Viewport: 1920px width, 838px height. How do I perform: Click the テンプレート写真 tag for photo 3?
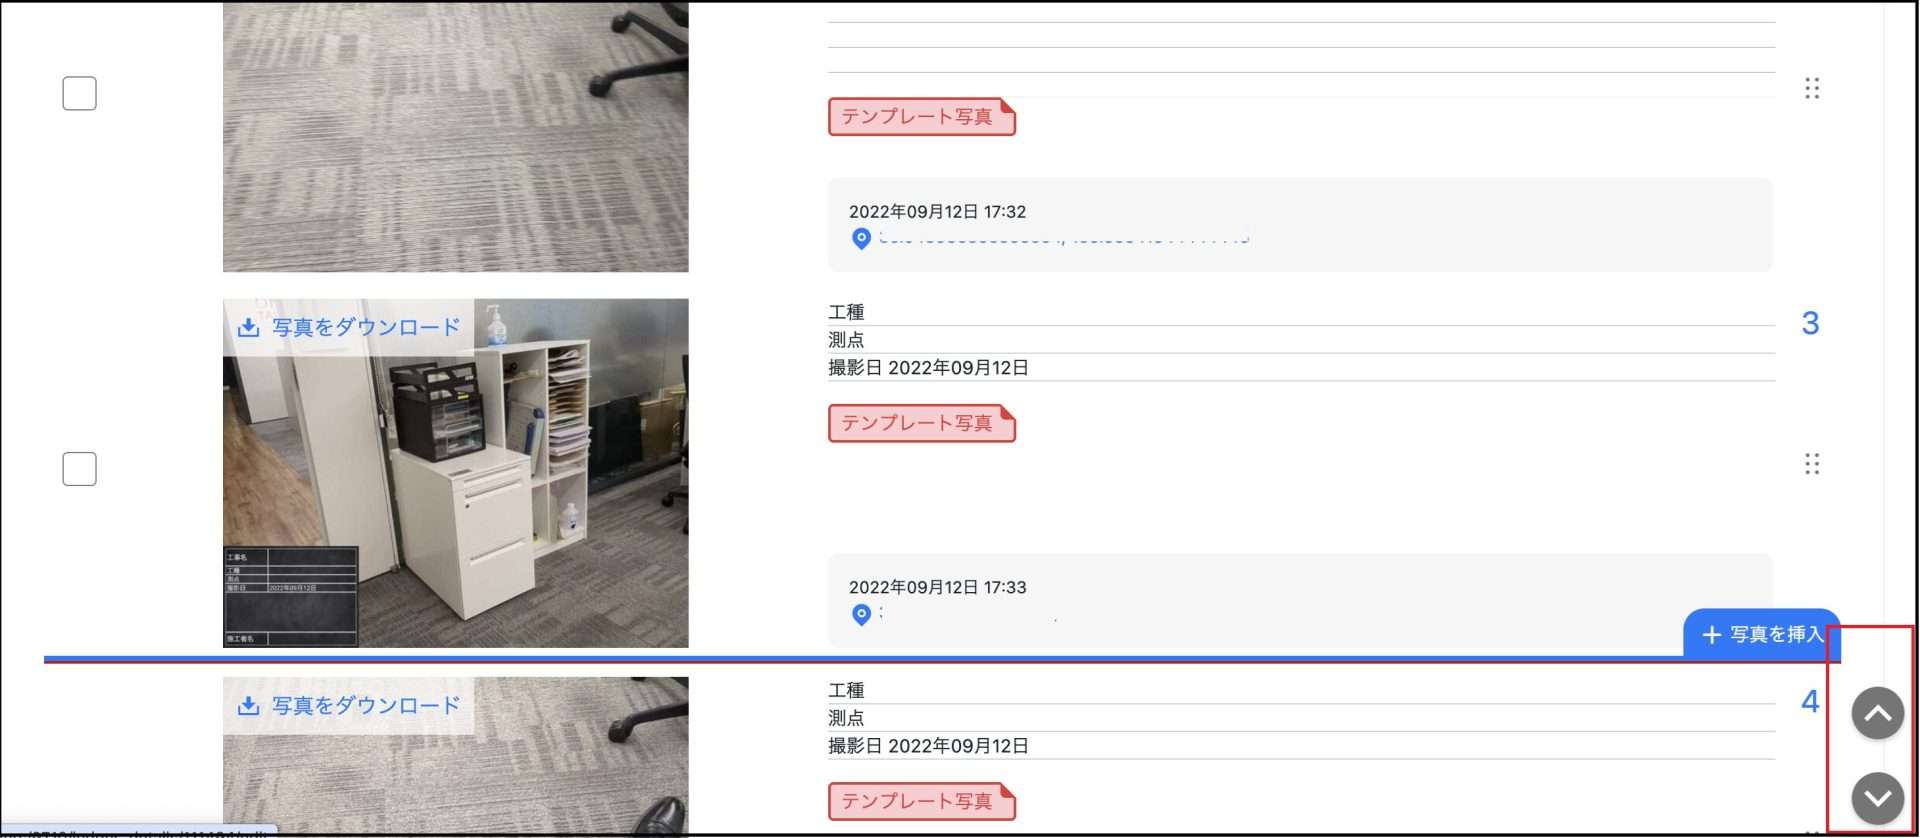921,423
